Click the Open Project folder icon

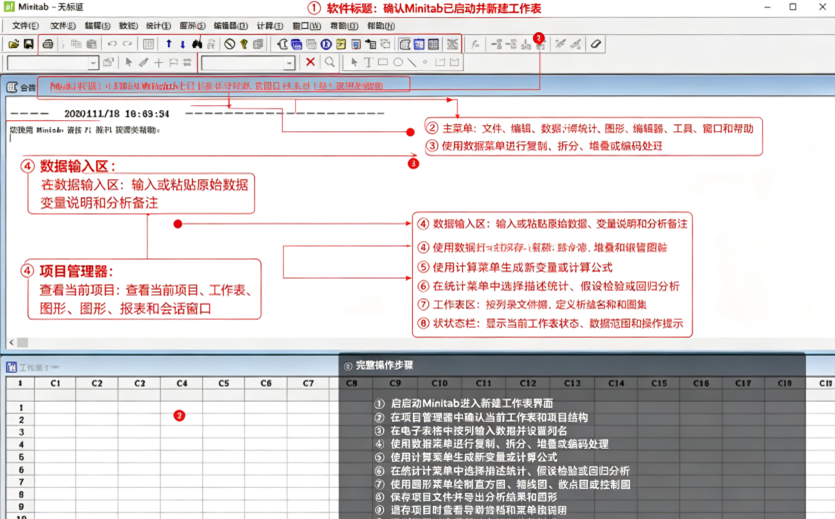[14, 44]
